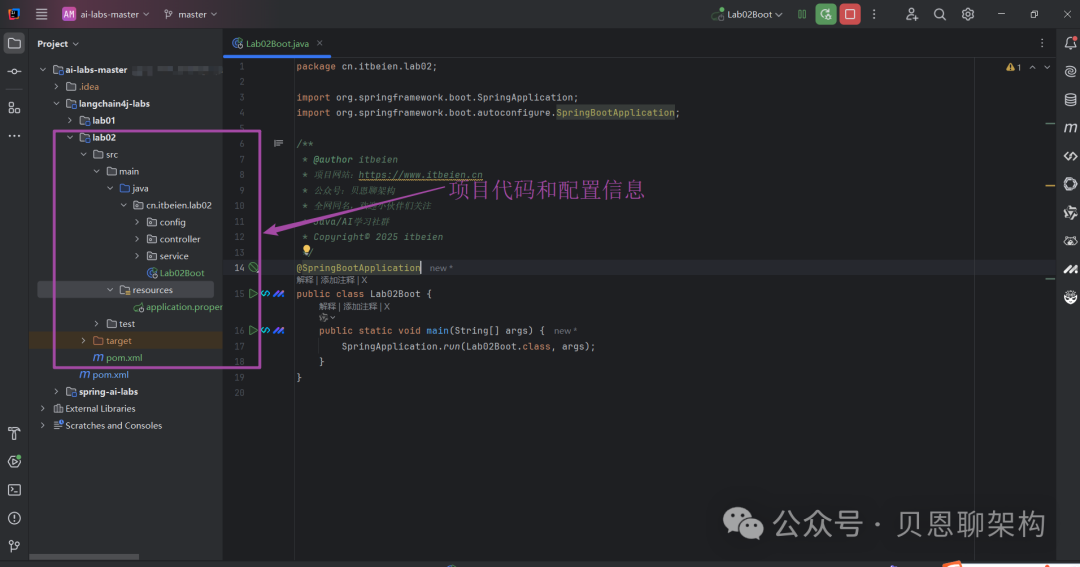The image size is (1080, 567).
Task: Go to next highlighted problem arrow
Action: (1047, 68)
